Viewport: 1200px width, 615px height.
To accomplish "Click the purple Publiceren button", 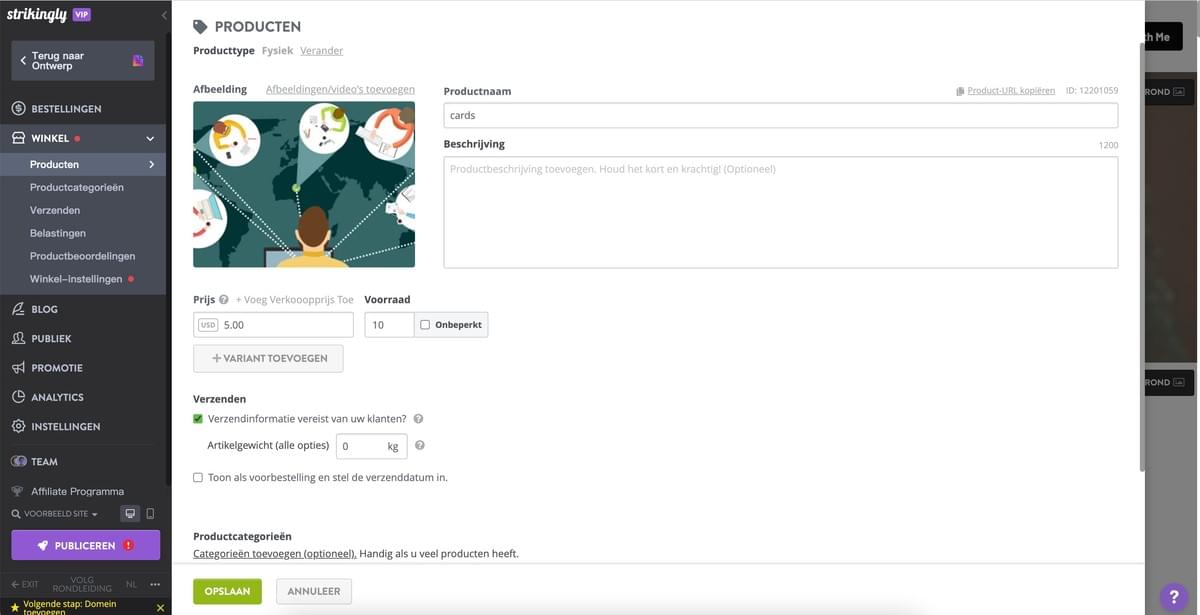I will 85,545.
